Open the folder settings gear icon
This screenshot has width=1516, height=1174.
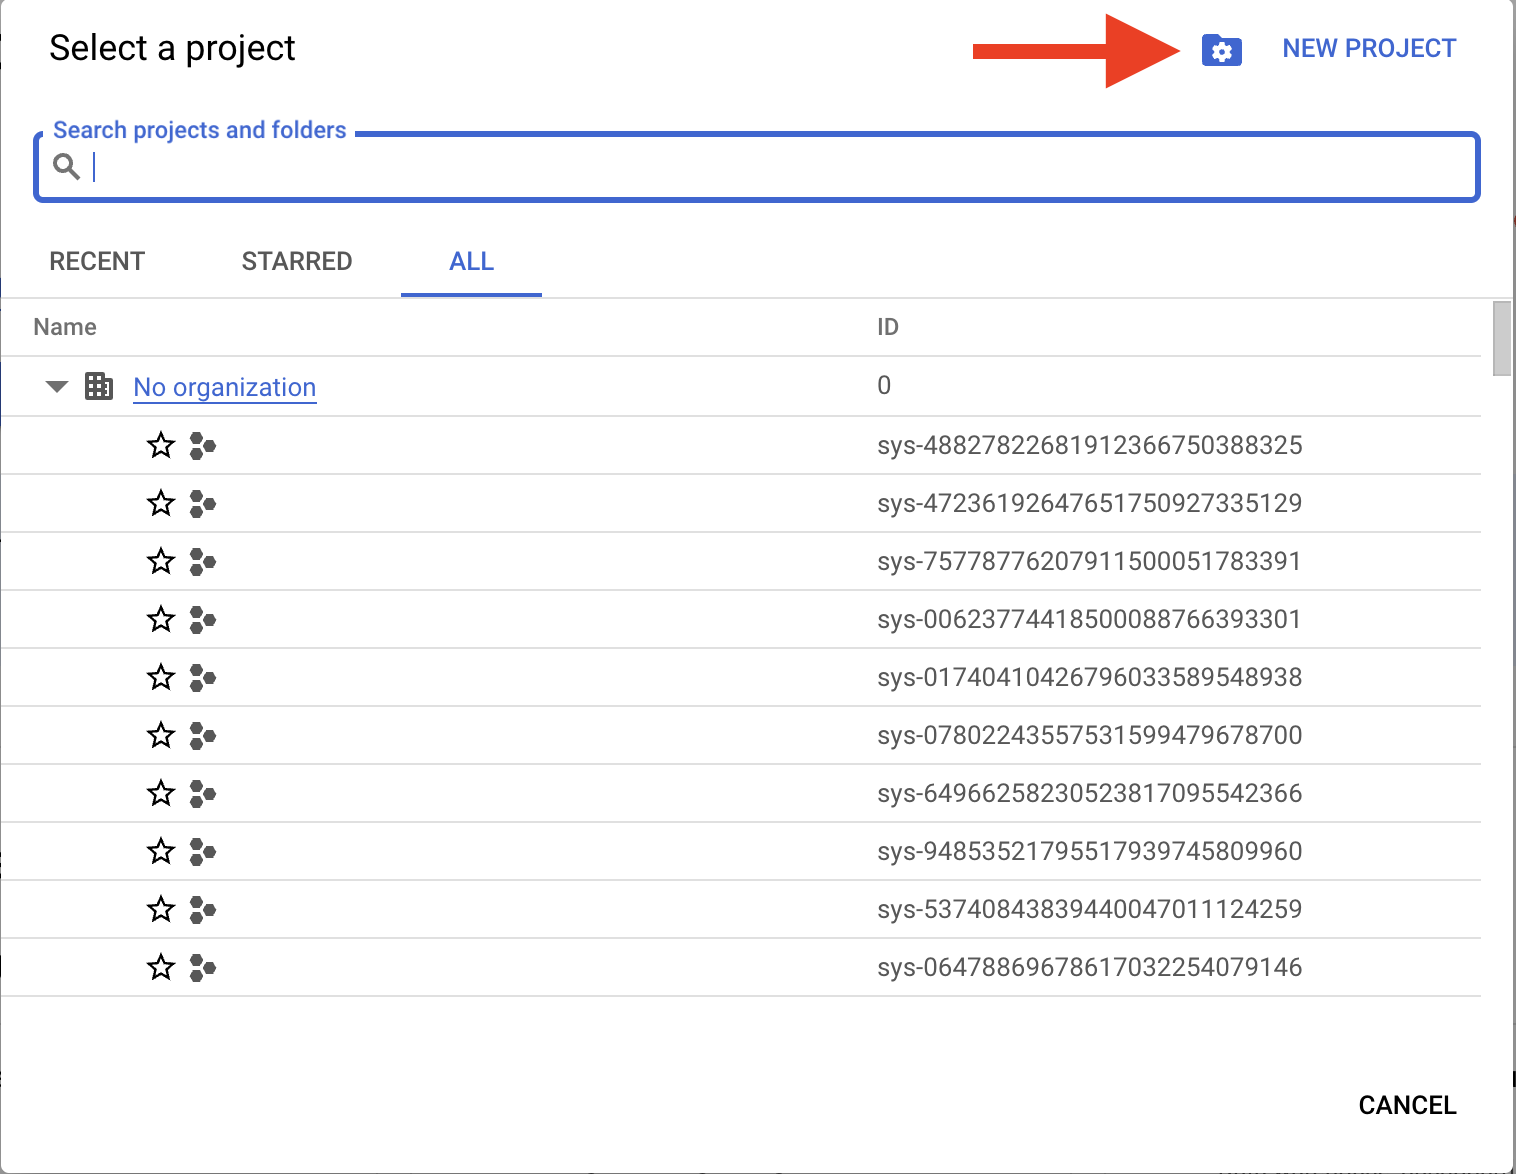point(1221,50)
